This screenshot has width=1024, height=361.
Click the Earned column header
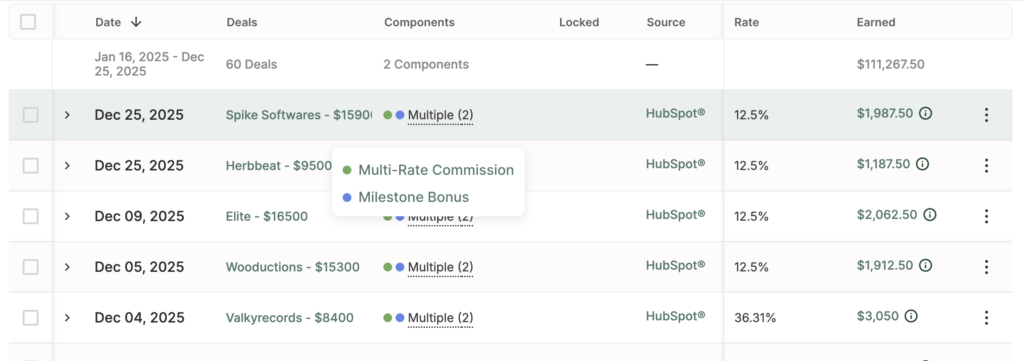click(x=876, y=22)
